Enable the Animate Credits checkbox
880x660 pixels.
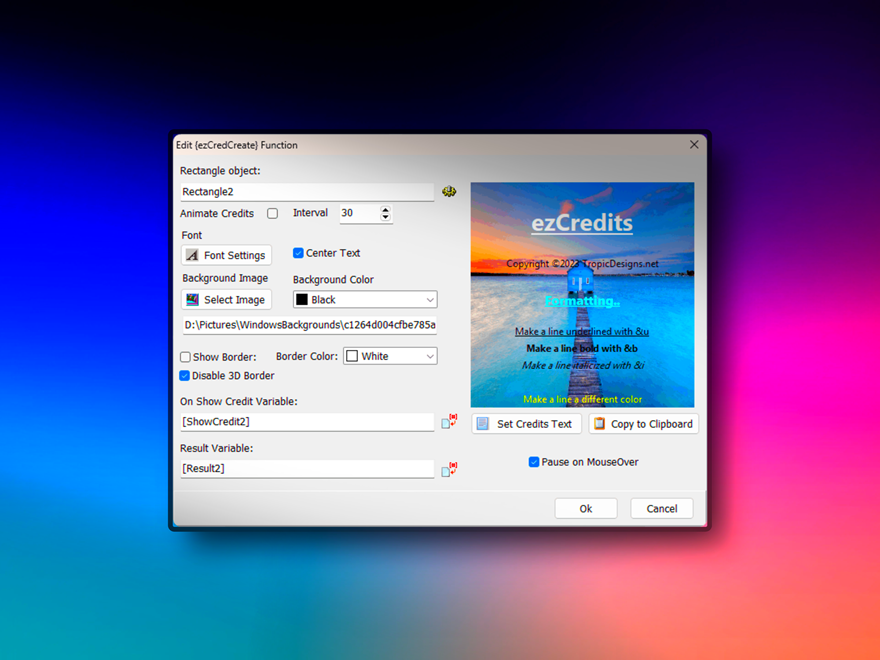272,214
